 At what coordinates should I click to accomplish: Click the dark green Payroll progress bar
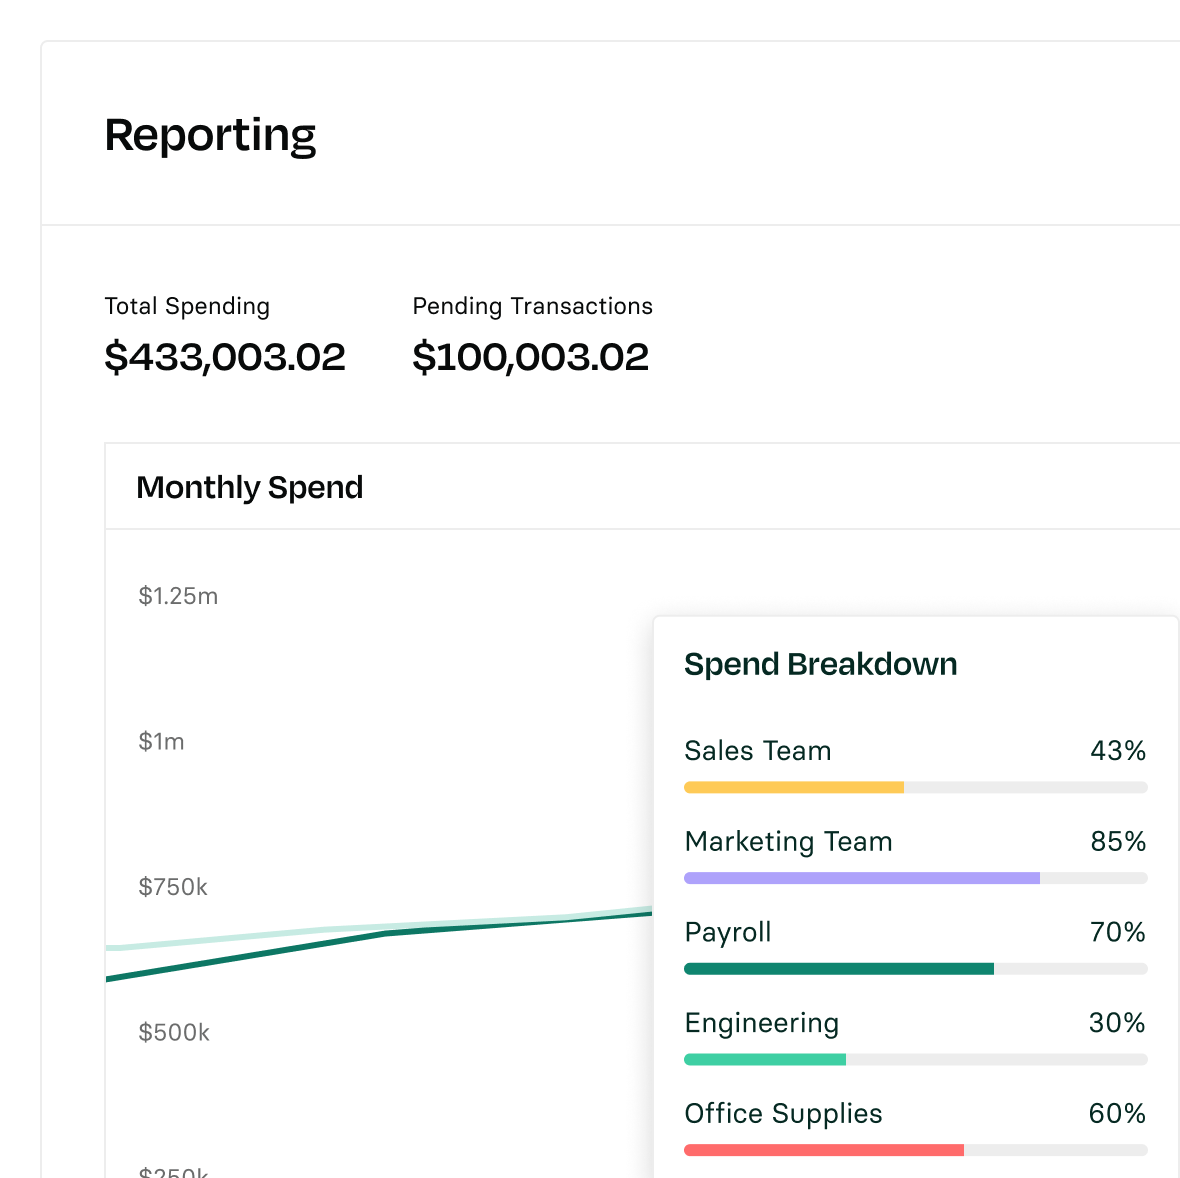click(839, 969)
